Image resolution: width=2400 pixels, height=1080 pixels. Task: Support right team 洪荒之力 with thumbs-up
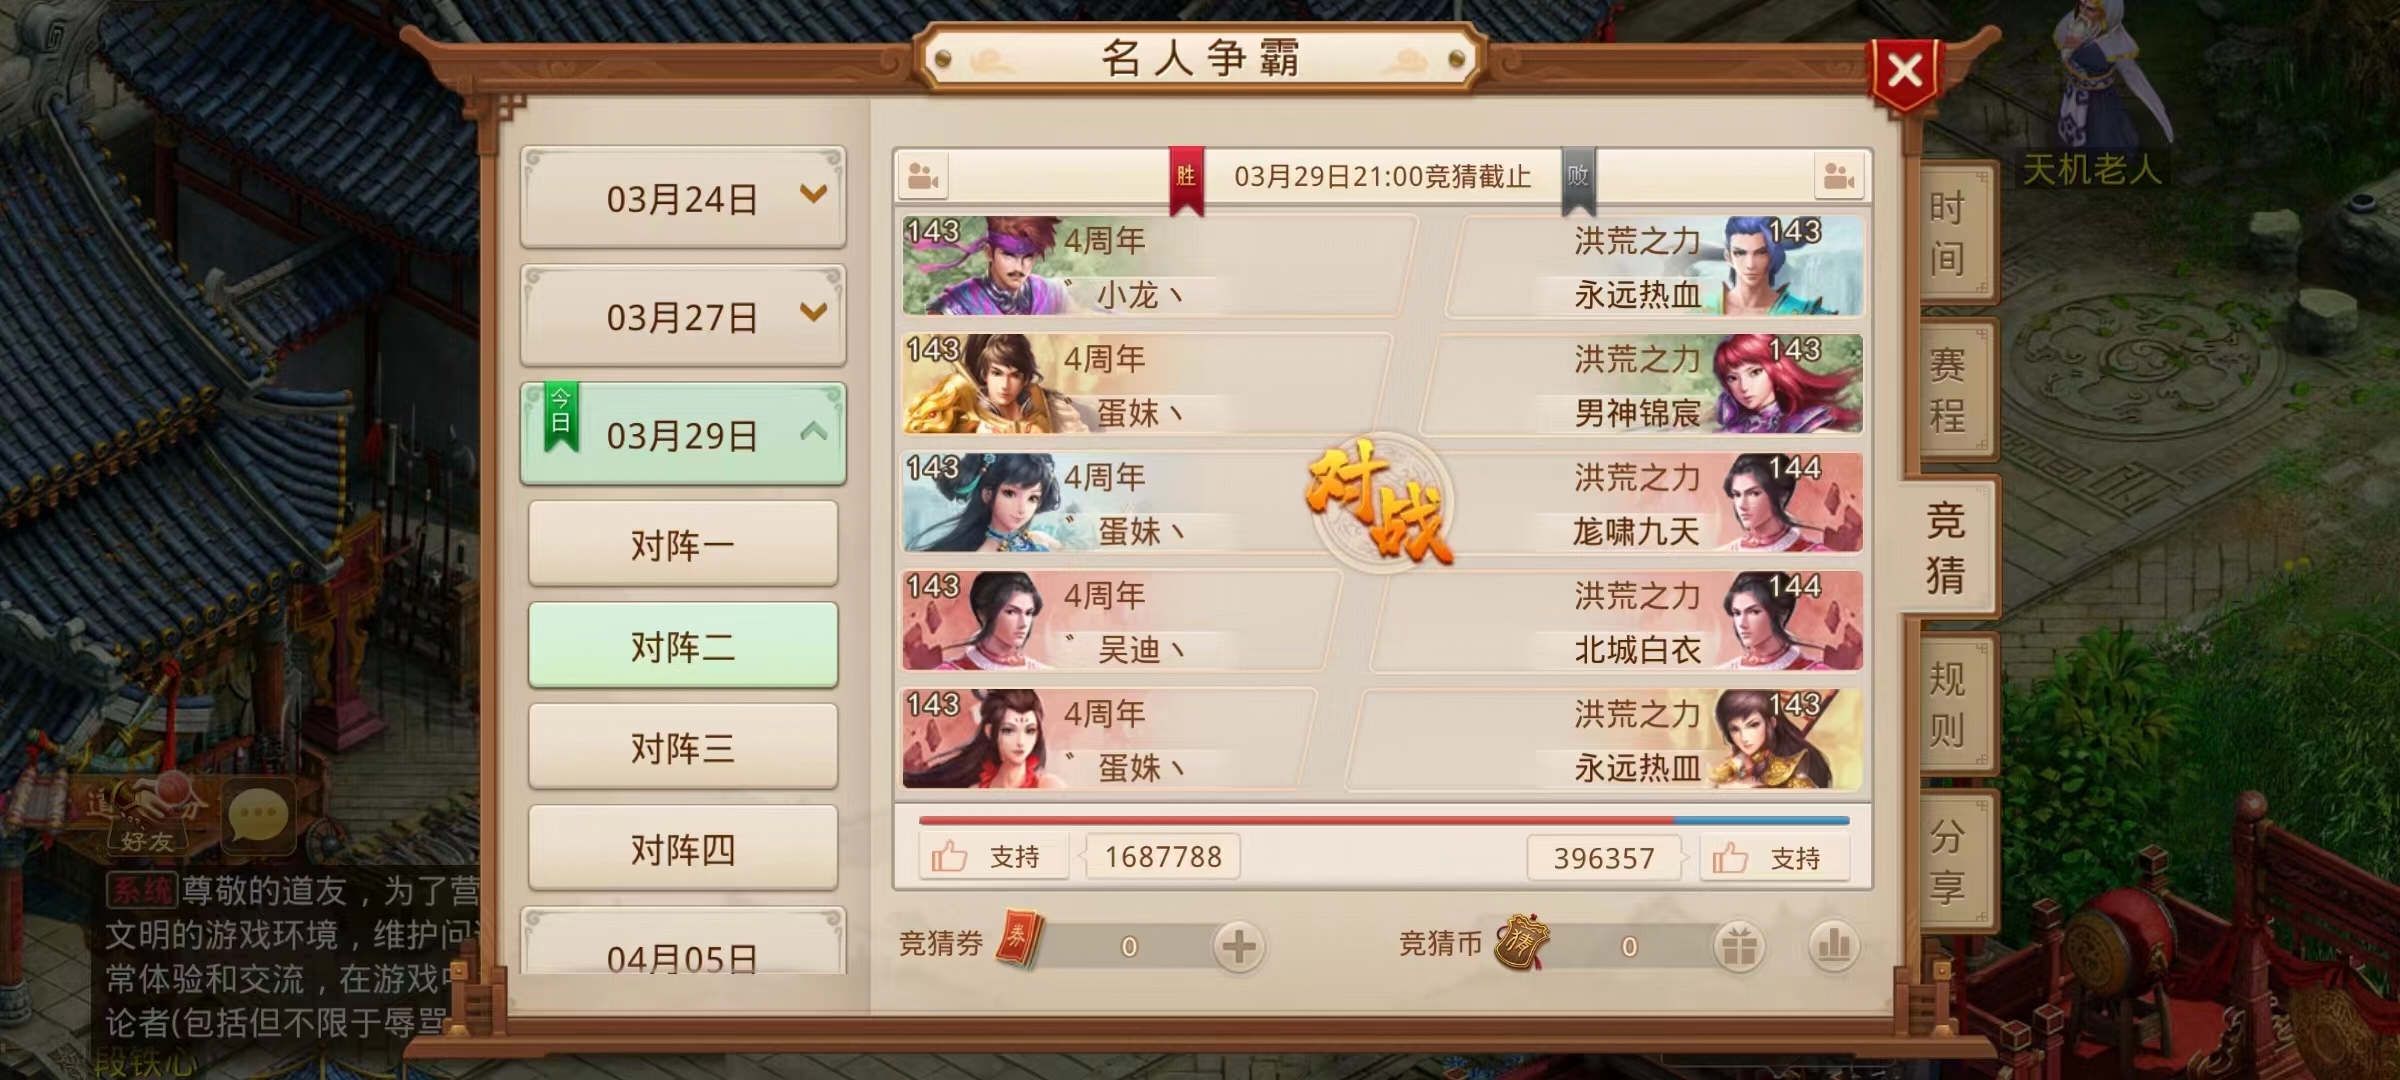pos(1774,858)
